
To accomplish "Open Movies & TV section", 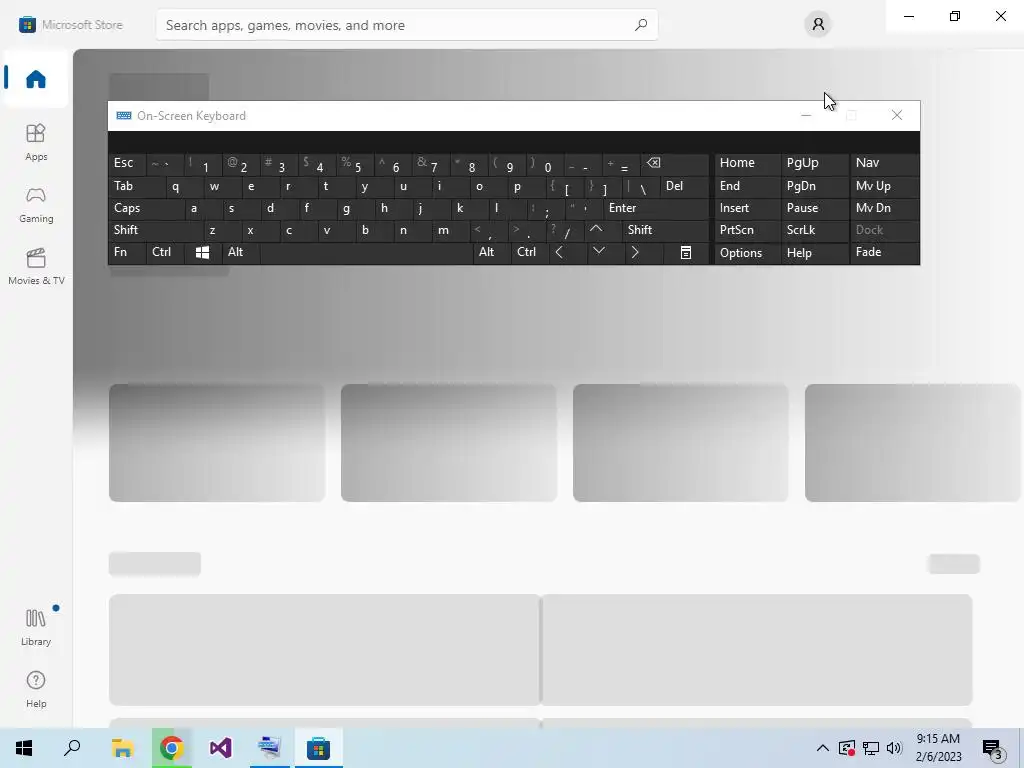I will tap(36, 266).
